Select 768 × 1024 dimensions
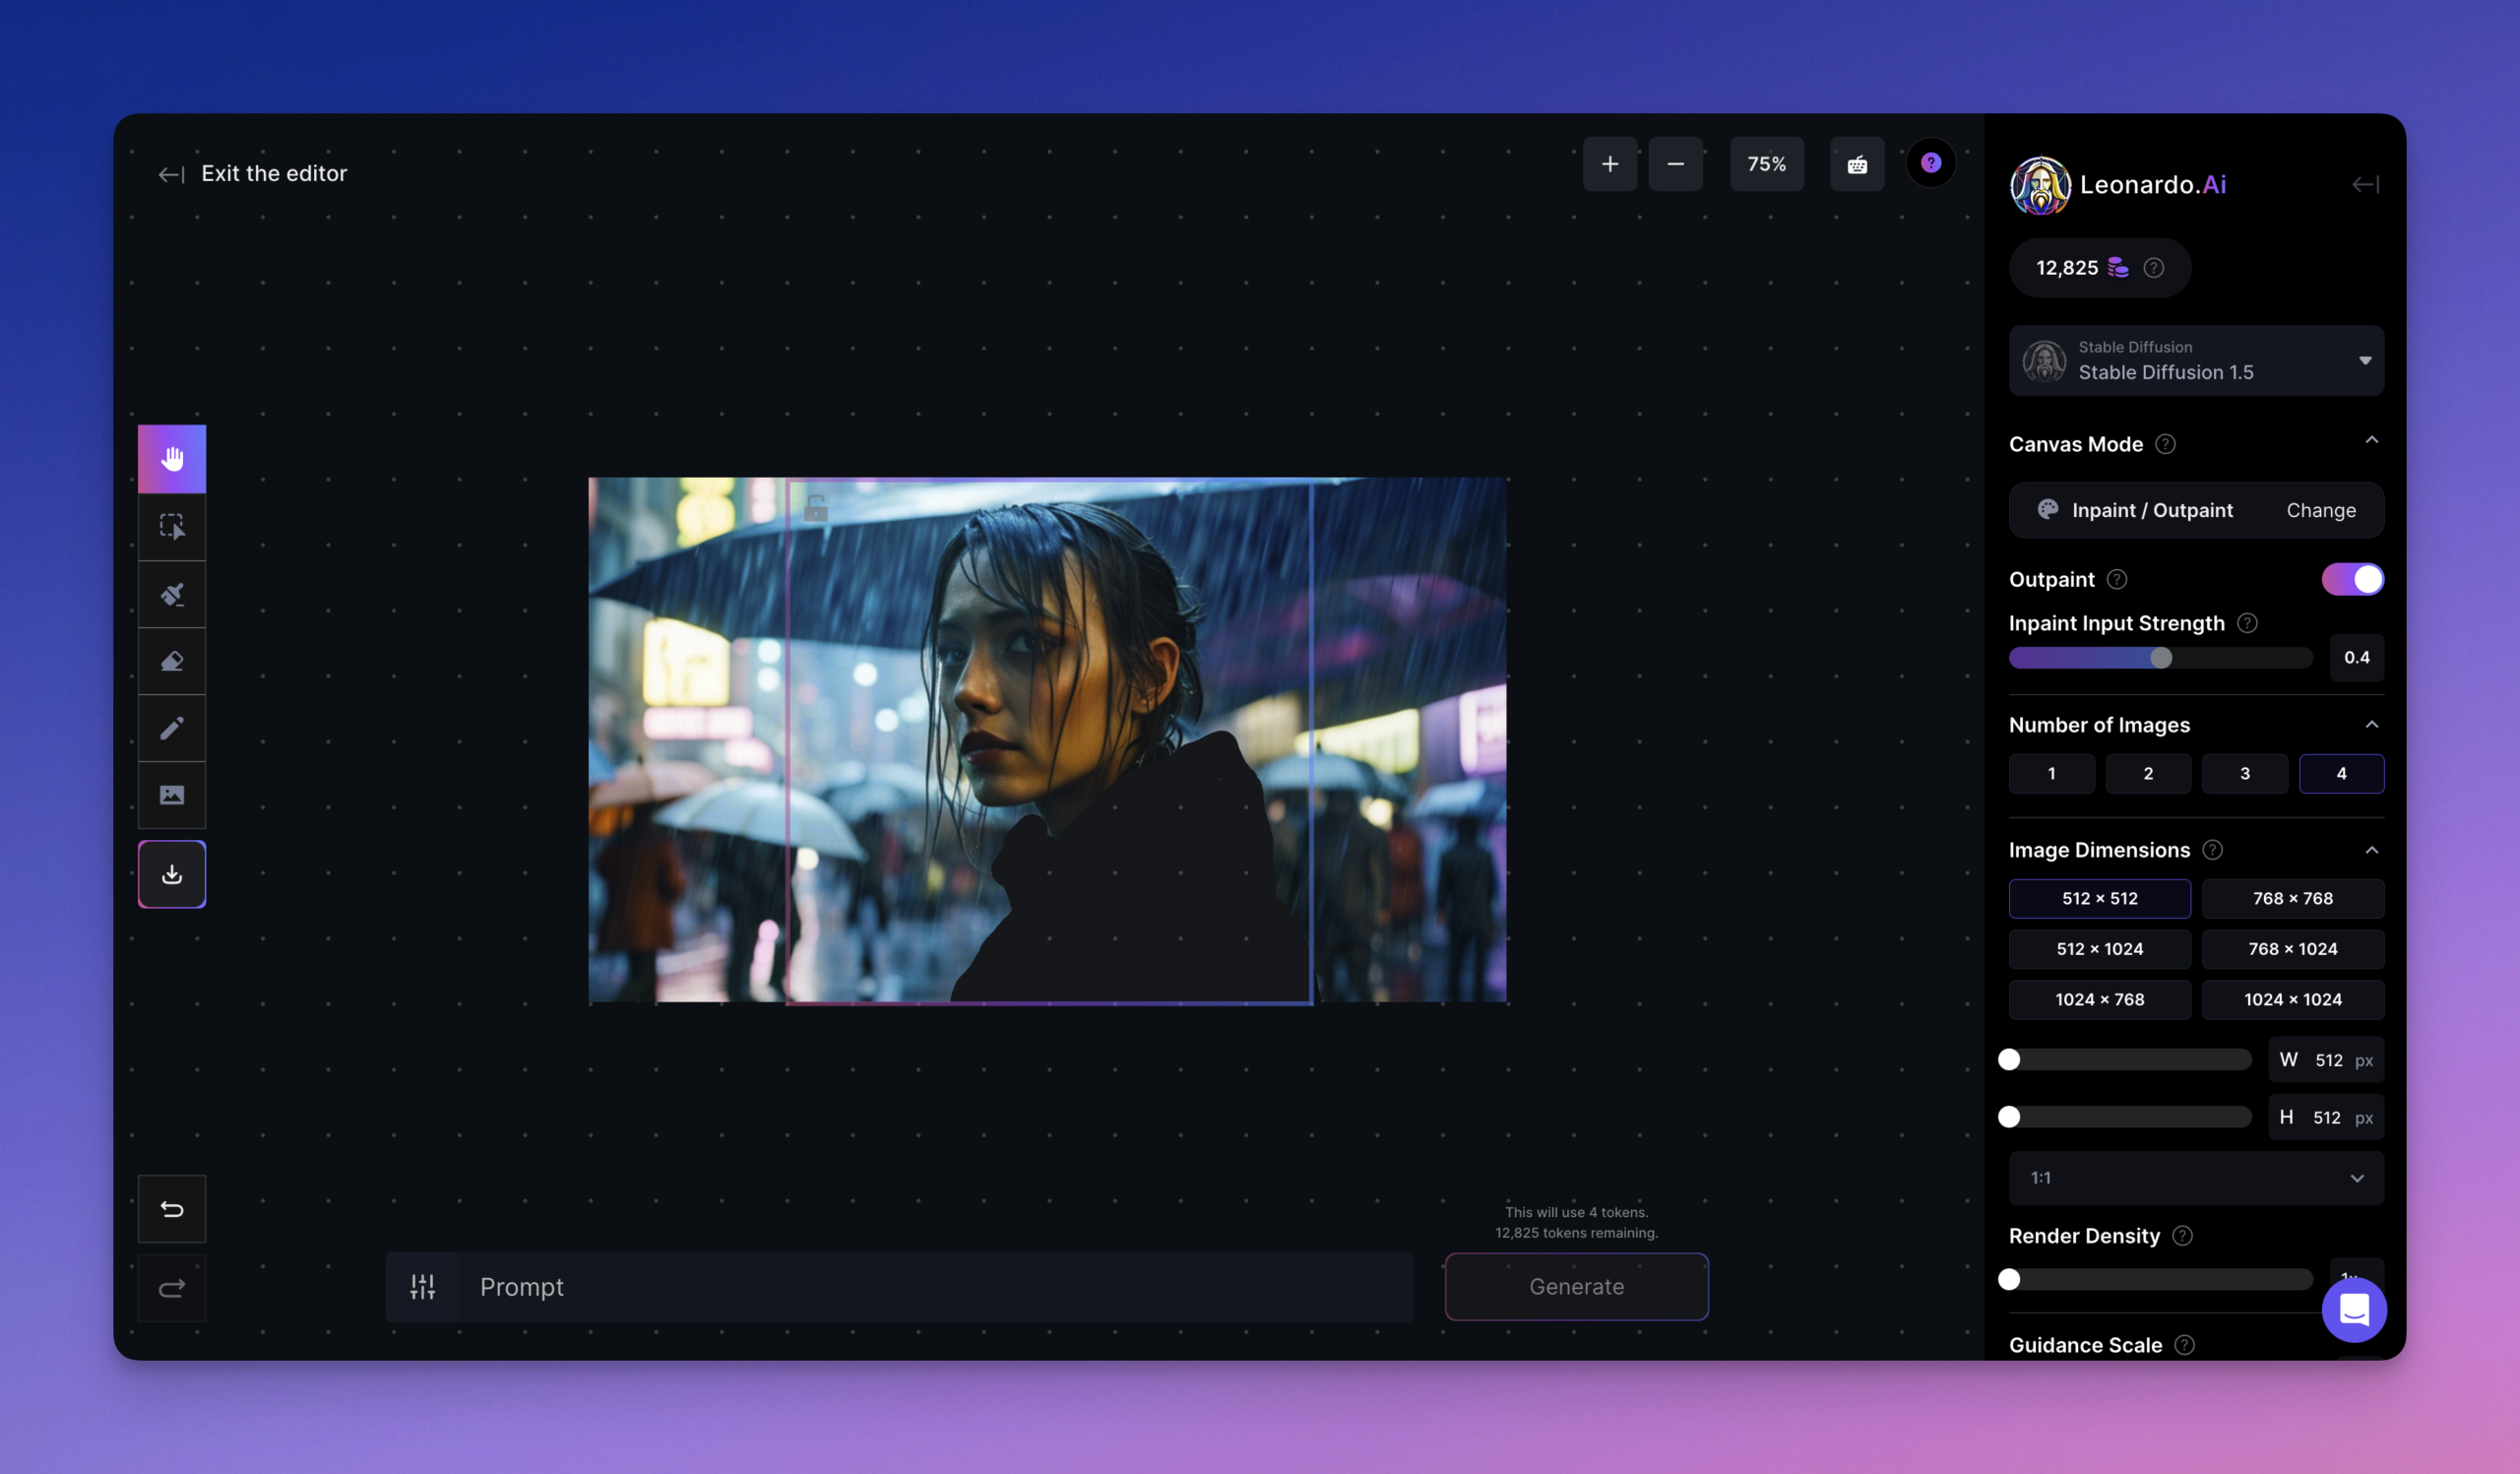The image size is (2520, 1474). click(x=2293, y=949)
